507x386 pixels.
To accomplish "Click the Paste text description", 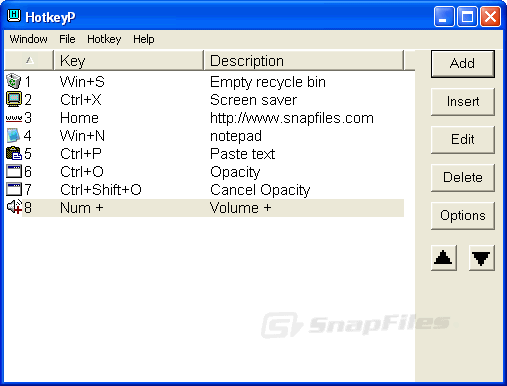I will pyautogui.click(x=242, y=154).
